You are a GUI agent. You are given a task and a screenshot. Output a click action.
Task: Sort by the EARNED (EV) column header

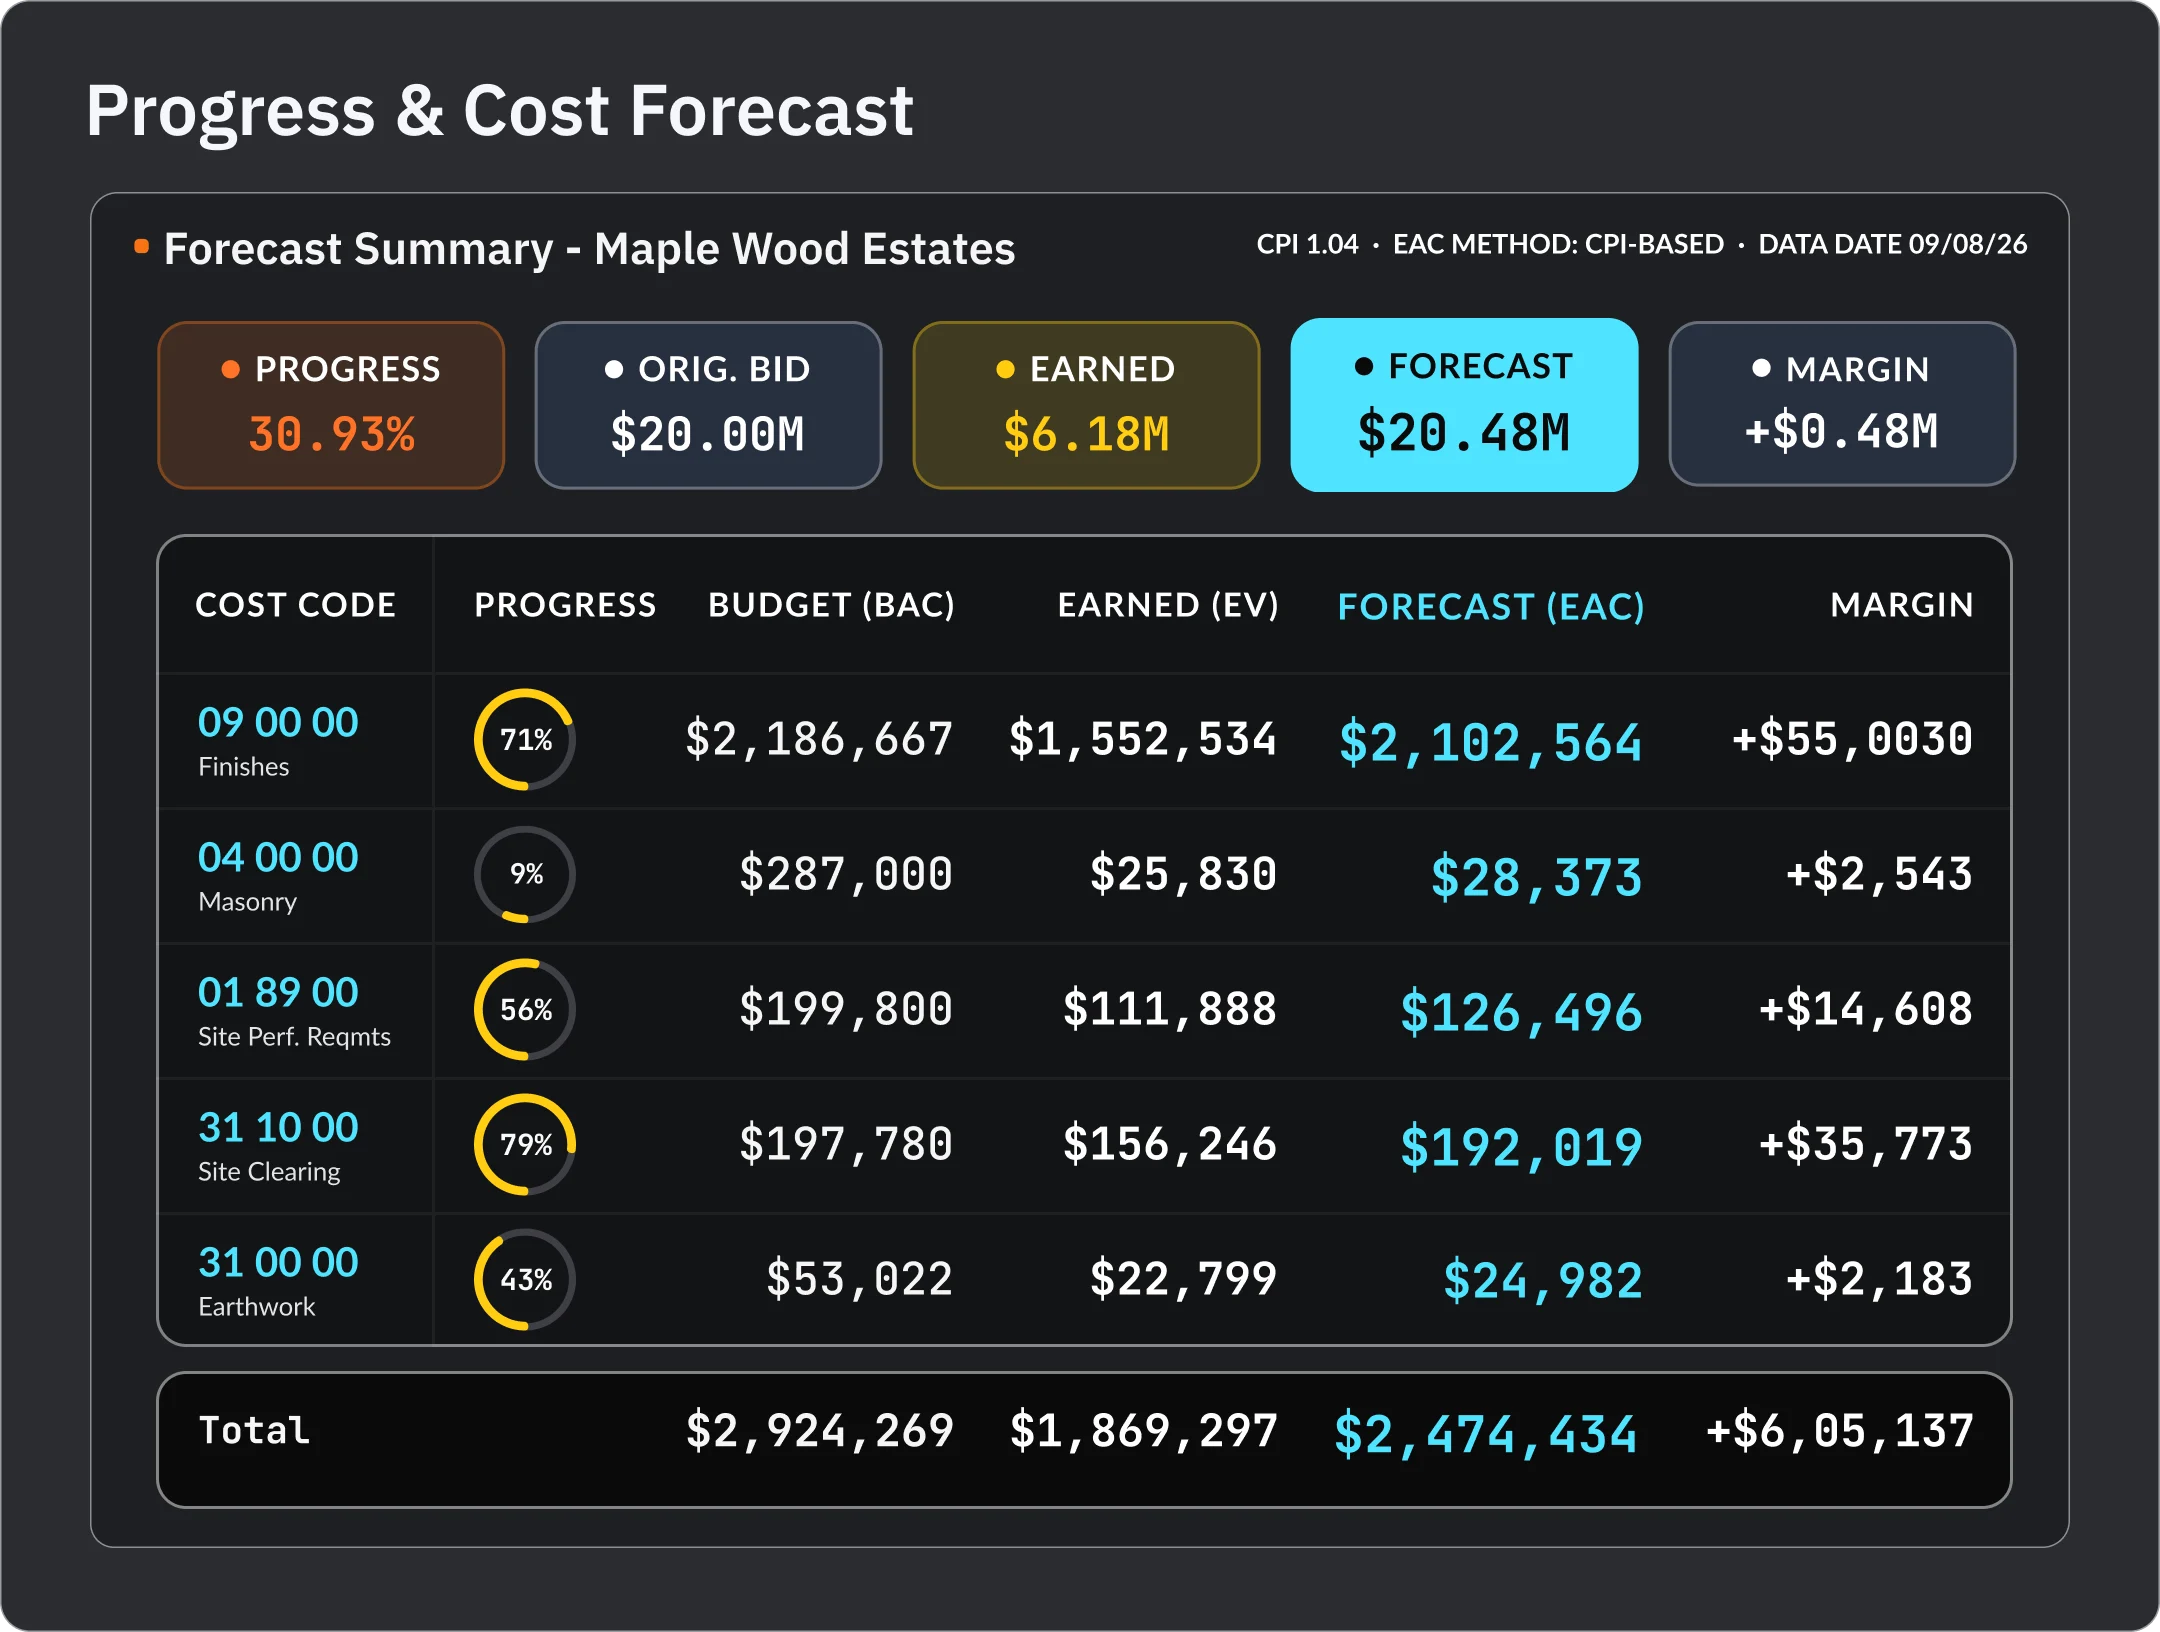click(x=1168, y=605)
